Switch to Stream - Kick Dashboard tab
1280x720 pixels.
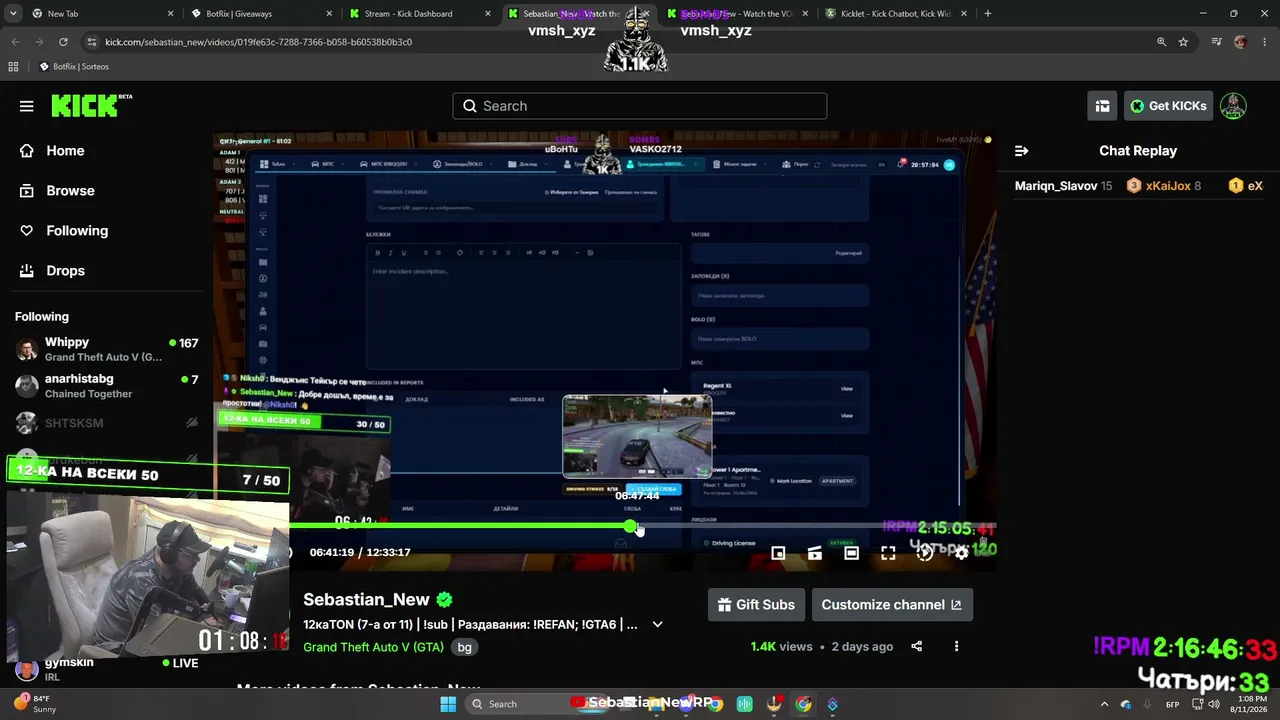click(418, 14)
